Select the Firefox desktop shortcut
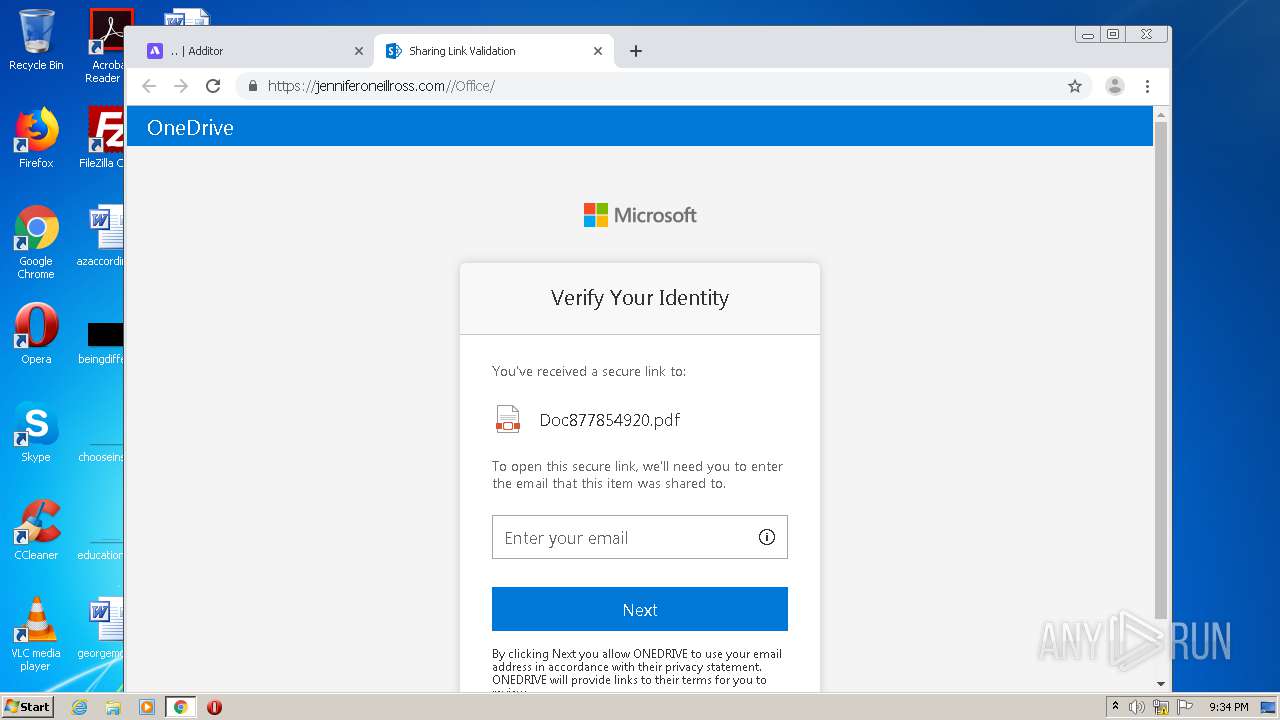 36,138
